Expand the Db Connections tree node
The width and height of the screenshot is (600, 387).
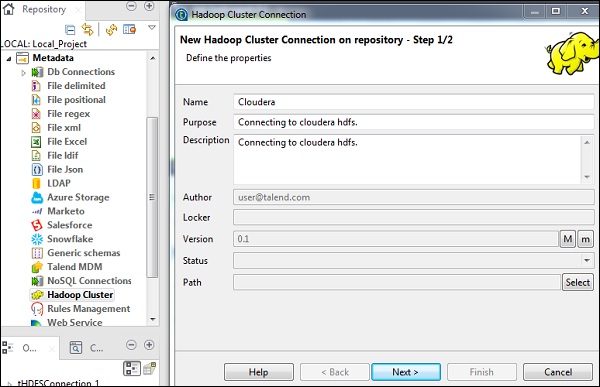click(x=23, y=72)
